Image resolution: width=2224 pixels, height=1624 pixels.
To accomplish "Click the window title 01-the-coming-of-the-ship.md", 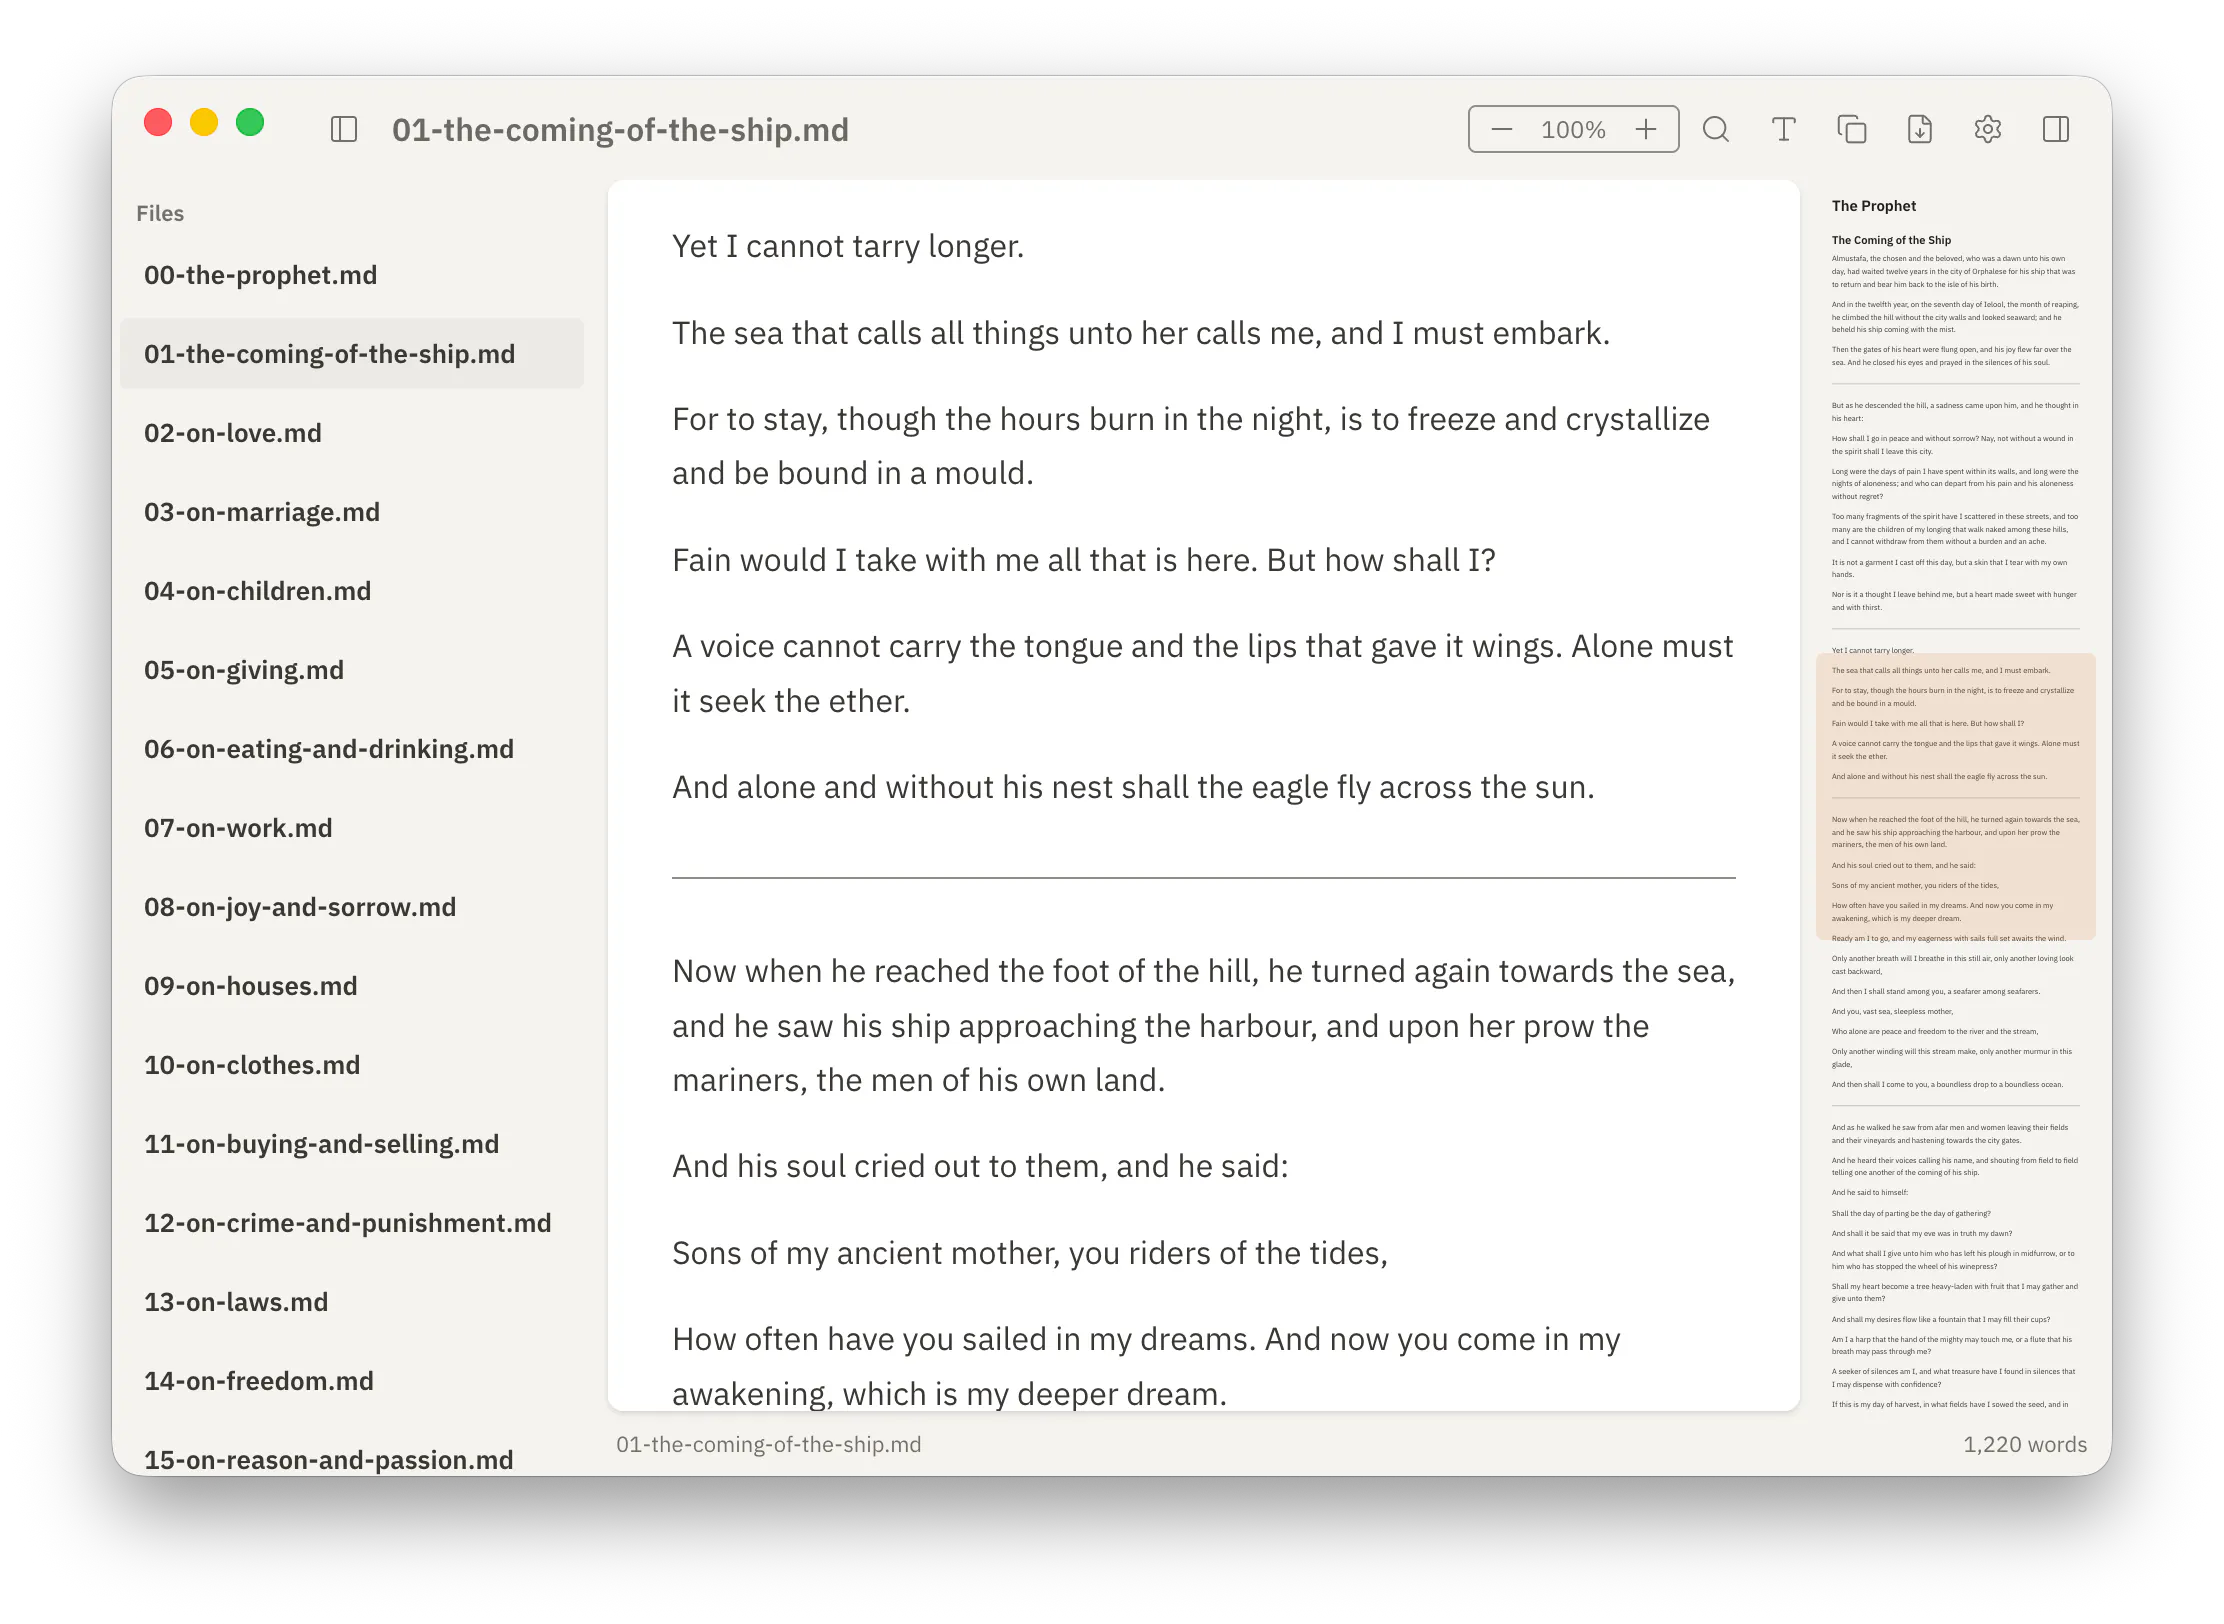I will (x=620, y=130).
